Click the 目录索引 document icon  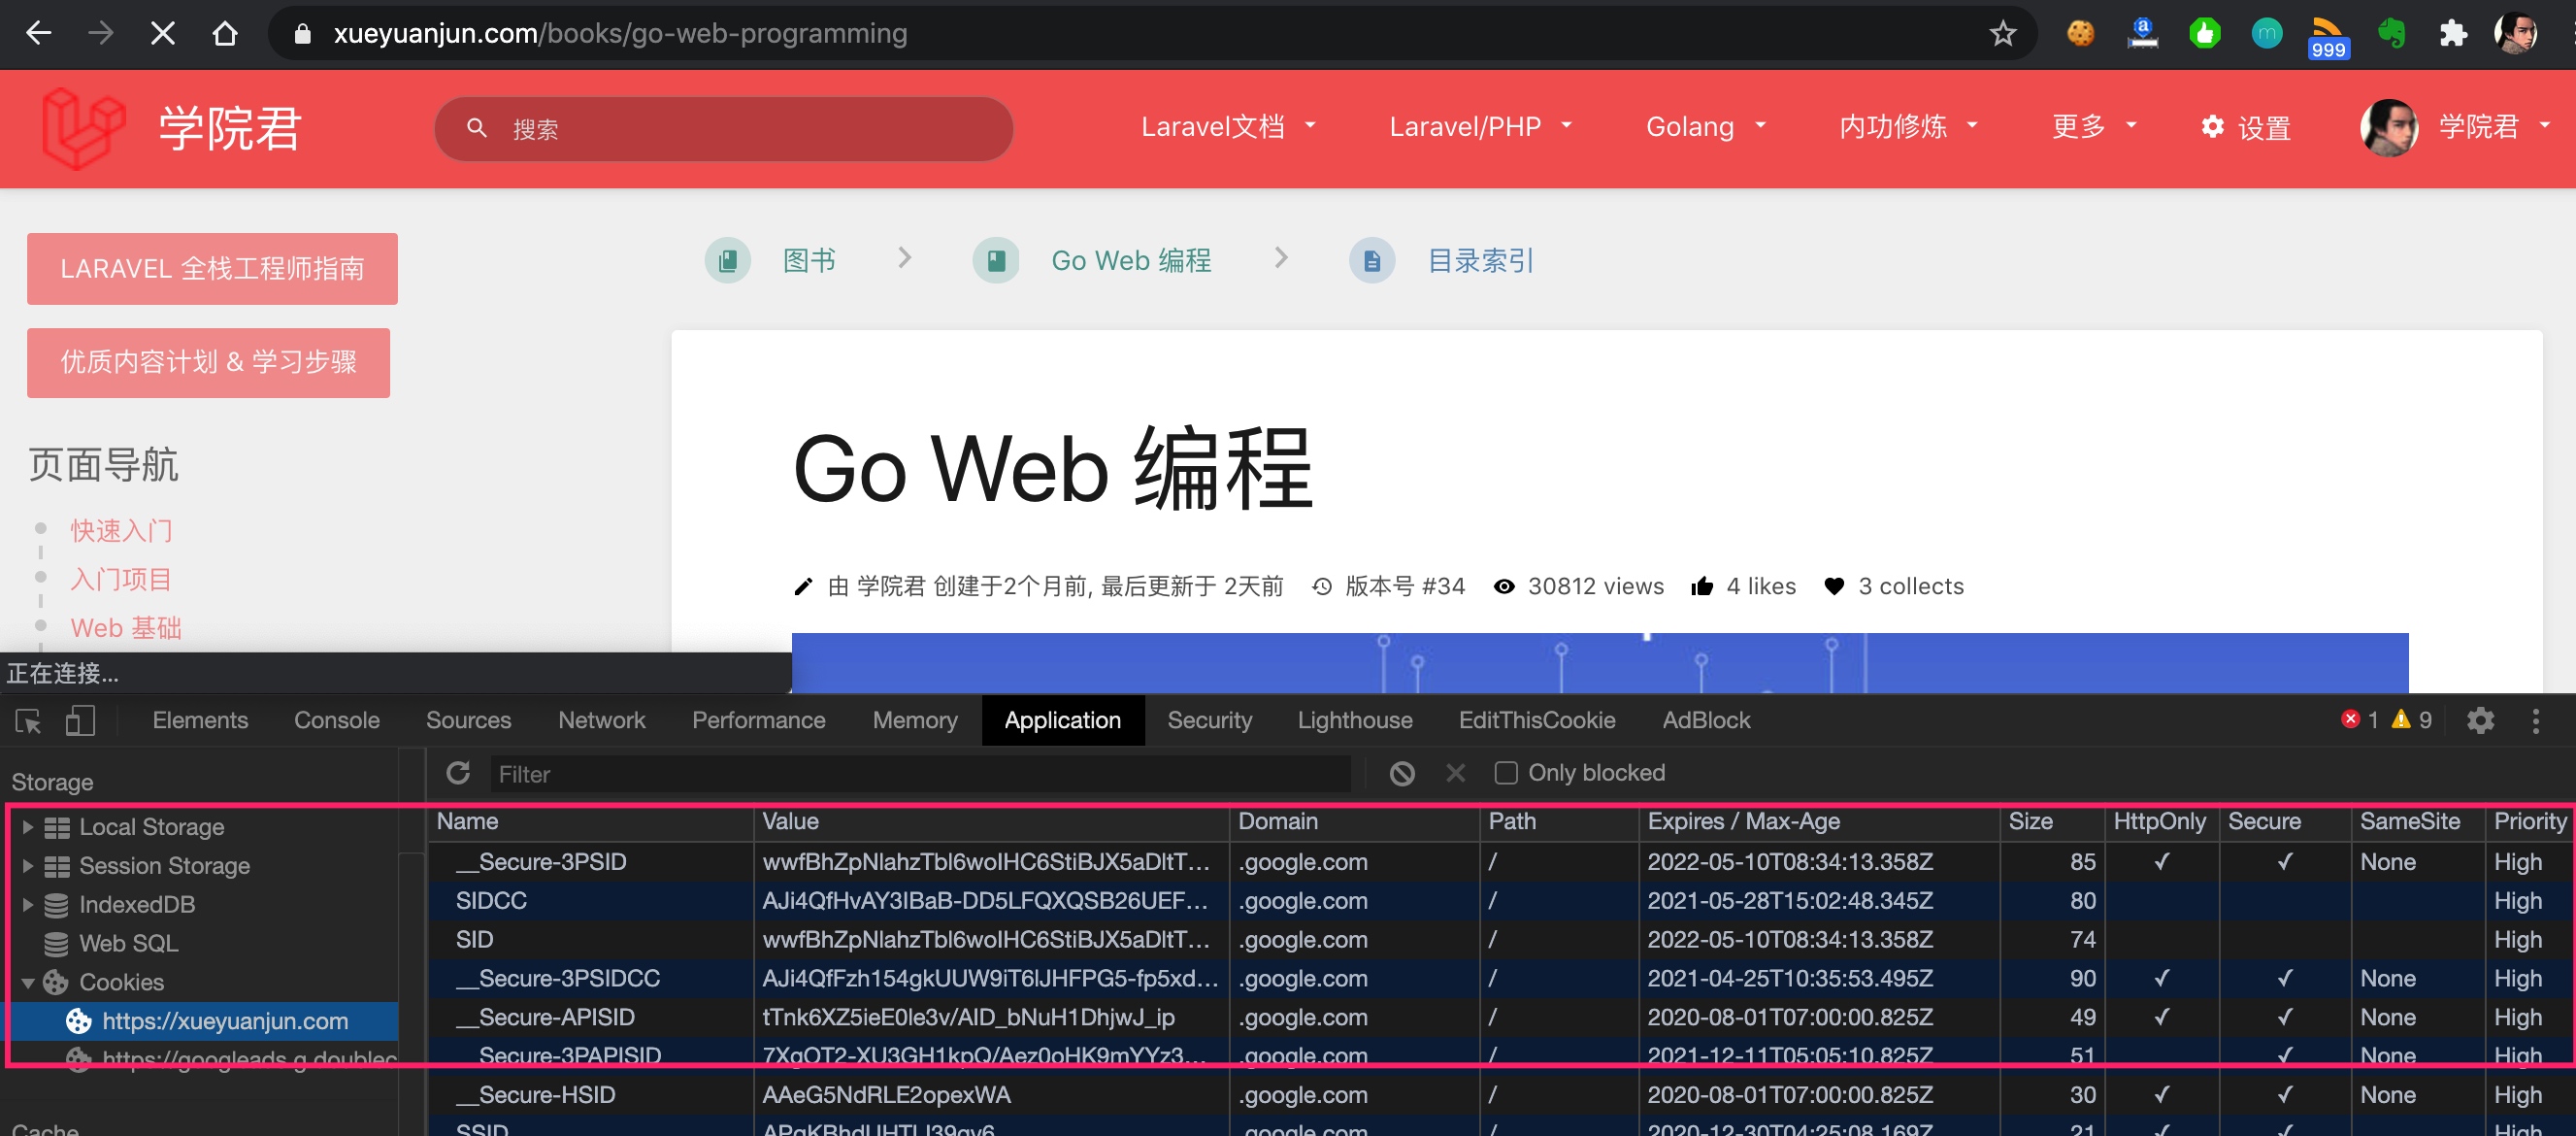(x=1372, y=261)
